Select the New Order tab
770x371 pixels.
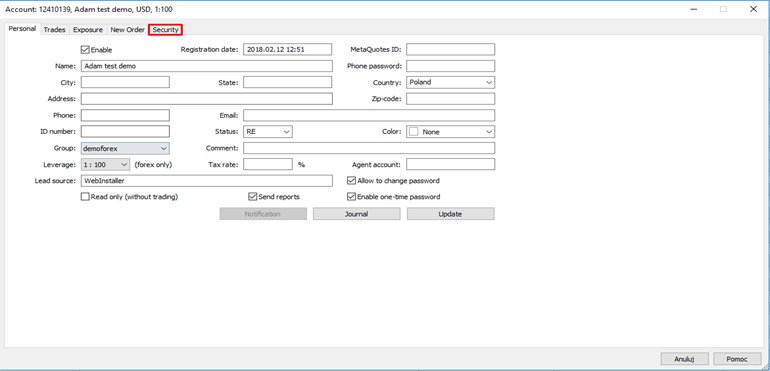click(x=128, y=30)
